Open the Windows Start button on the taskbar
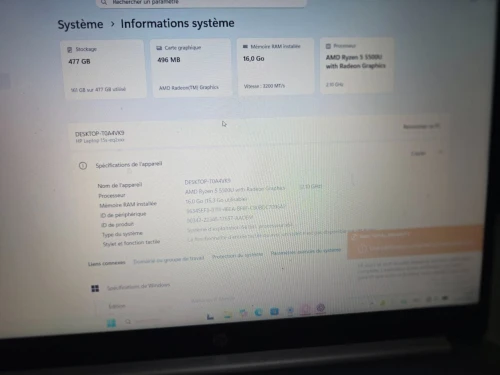The height and width of the screenshot is (375, 500). pyautogui.click(x=111, y=323)
